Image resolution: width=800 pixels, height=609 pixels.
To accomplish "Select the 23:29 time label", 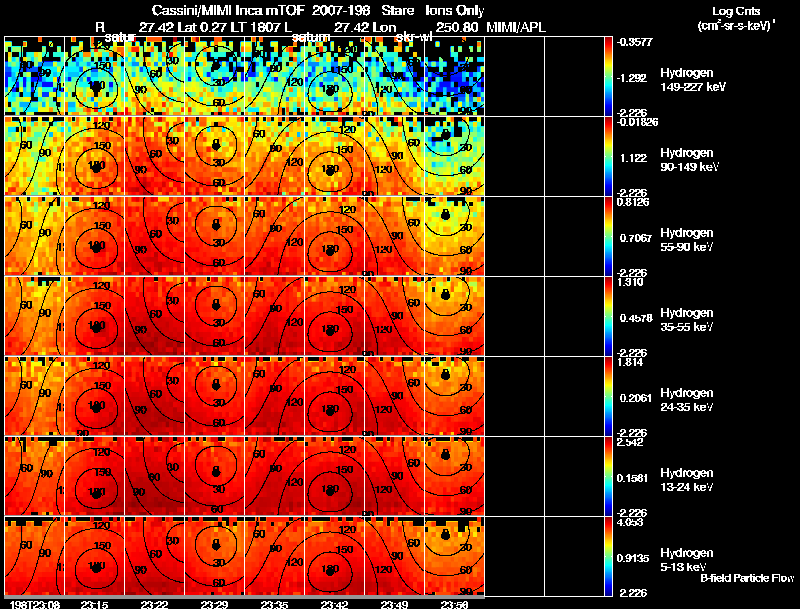I will (214, 605).
